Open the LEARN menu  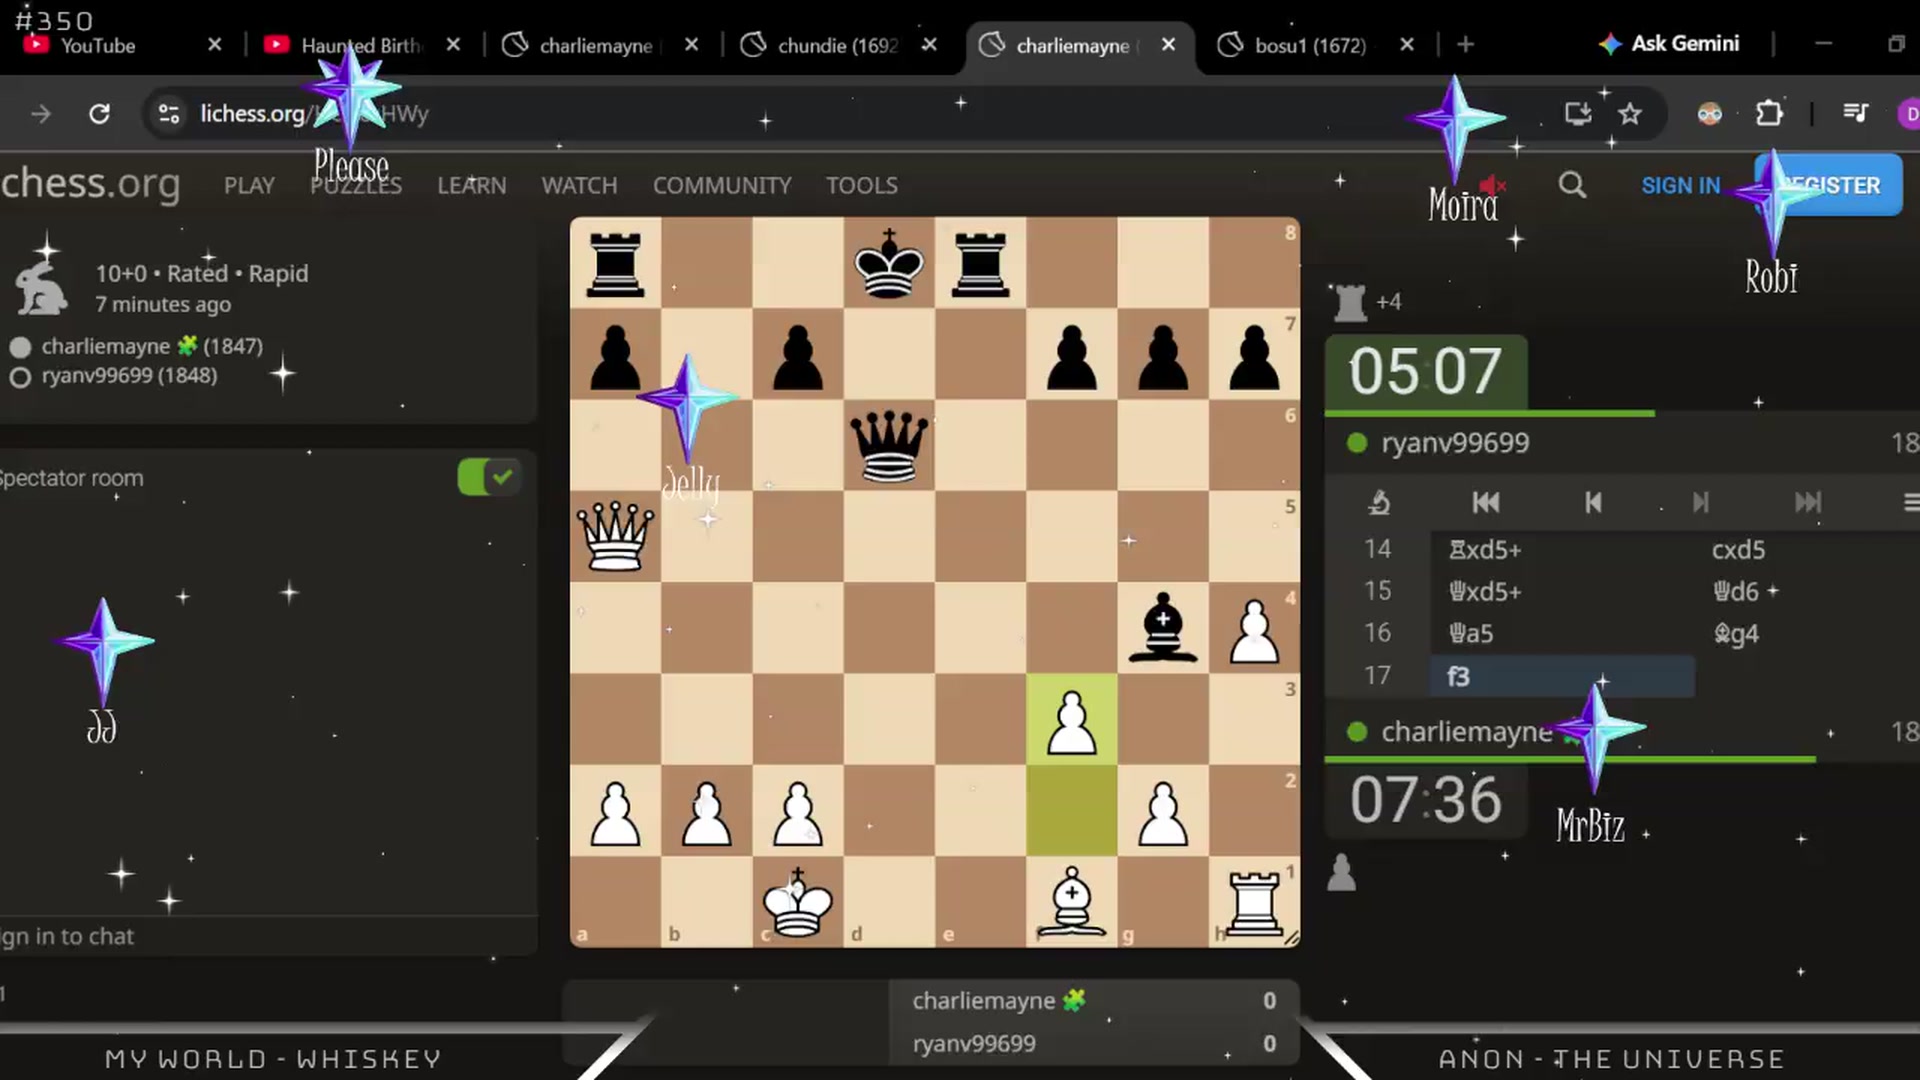click(x=472, y=186)
